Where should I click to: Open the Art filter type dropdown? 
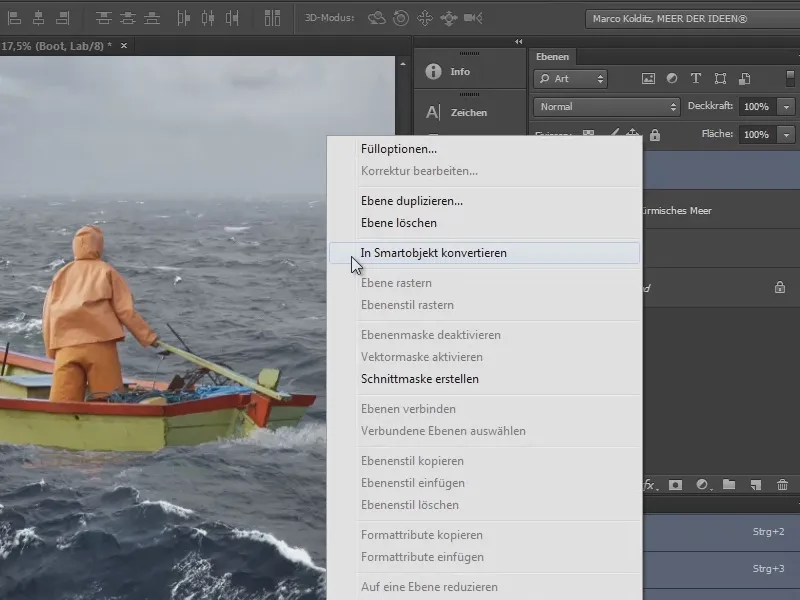(570, 79)
